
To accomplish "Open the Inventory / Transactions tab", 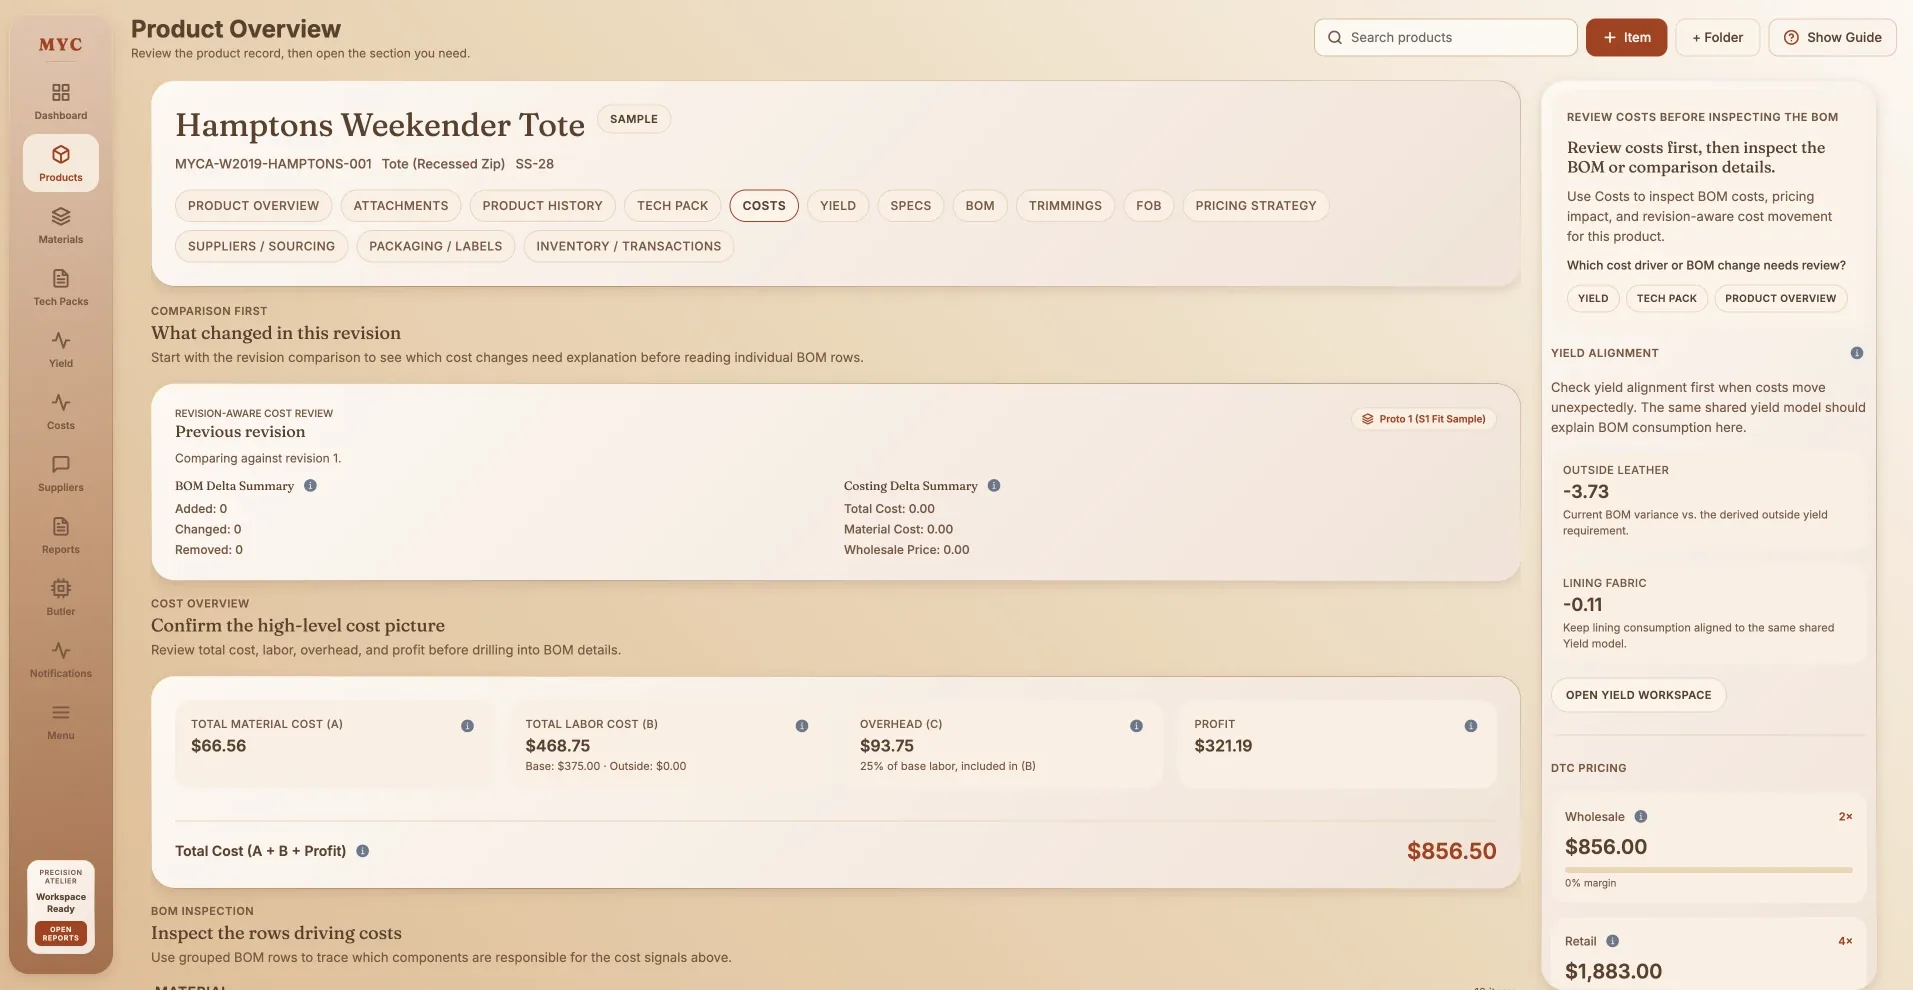I will pos(629,246).
